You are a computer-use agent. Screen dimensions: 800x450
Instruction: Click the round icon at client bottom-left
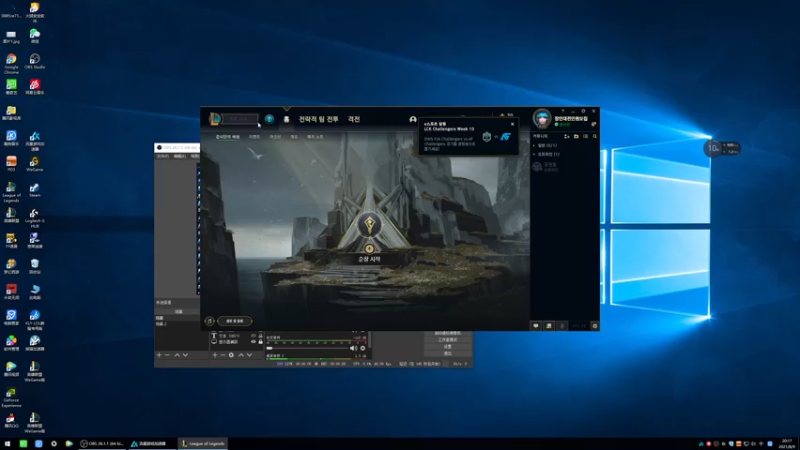click(x=209, y=321)
